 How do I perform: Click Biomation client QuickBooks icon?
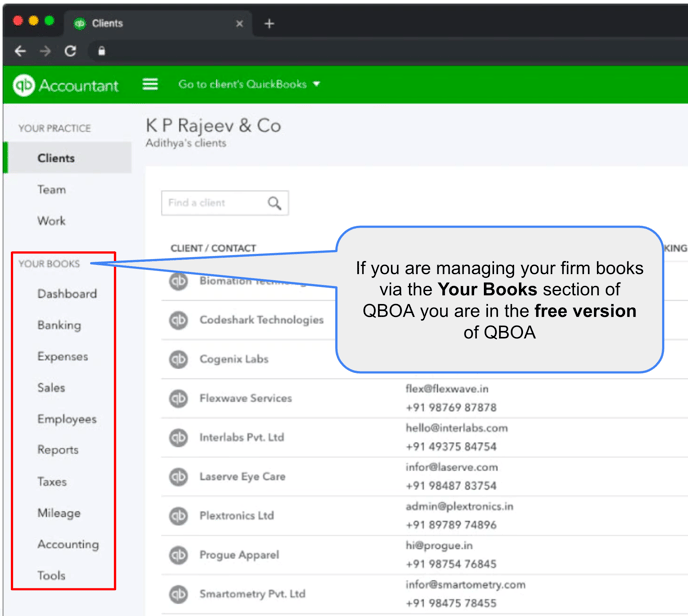click(x=179, y=281)
